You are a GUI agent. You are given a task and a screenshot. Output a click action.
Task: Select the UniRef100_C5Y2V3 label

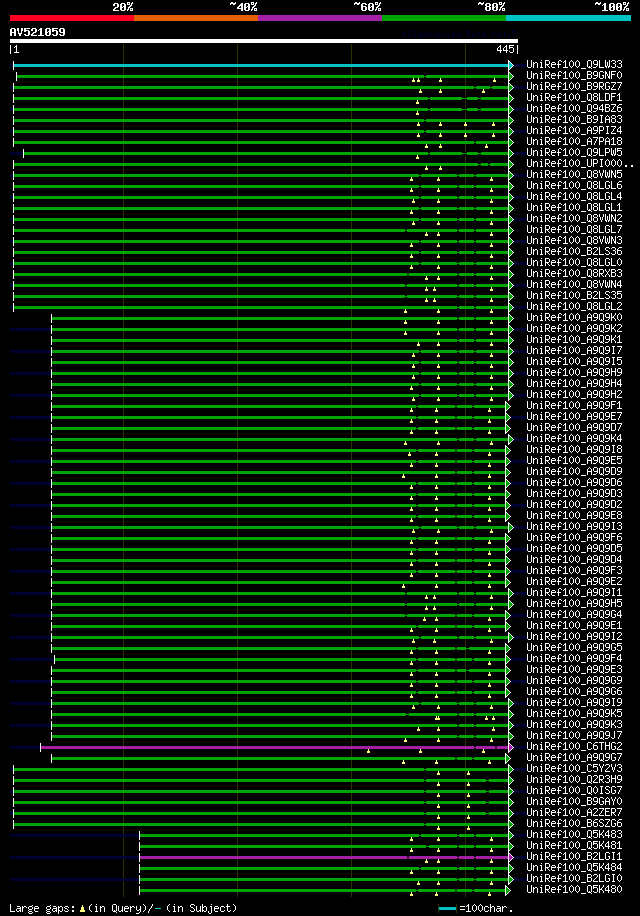574,768
